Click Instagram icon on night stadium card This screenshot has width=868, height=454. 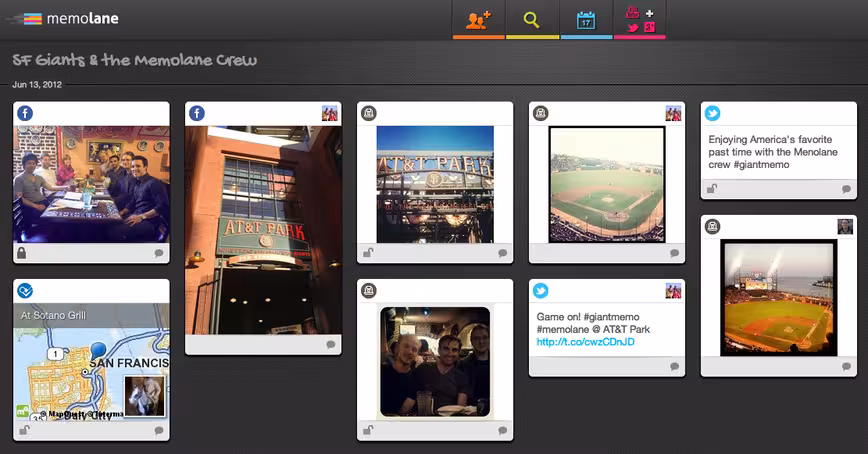(x=712, y=226)
